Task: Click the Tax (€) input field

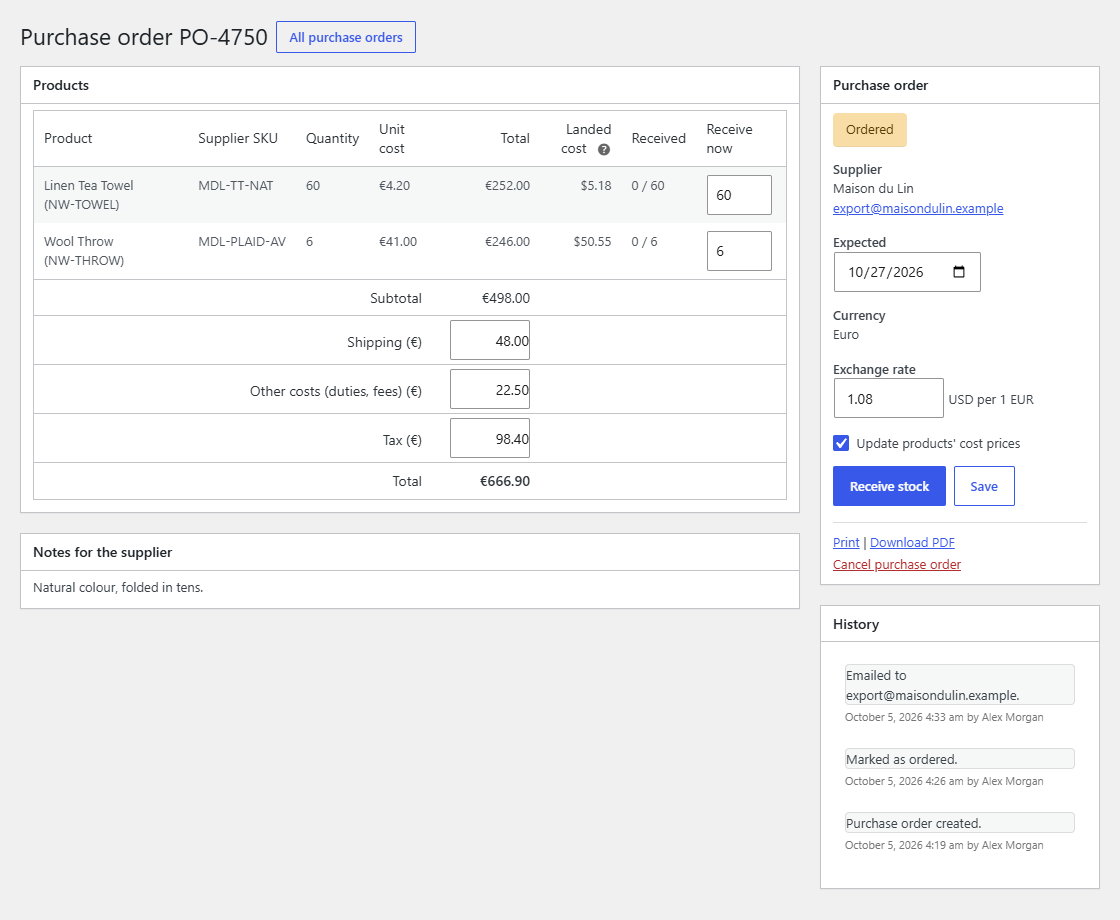Action: (490, 439)
